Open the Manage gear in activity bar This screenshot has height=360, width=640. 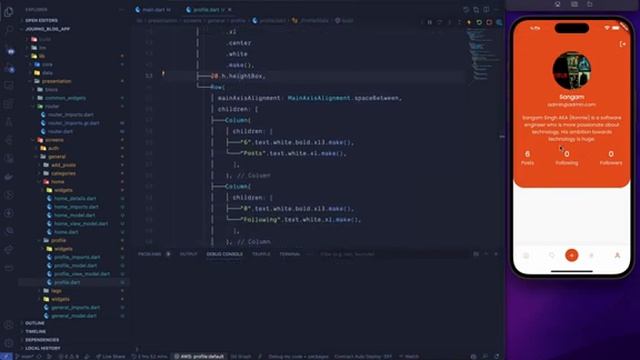[x=9, y=343]
